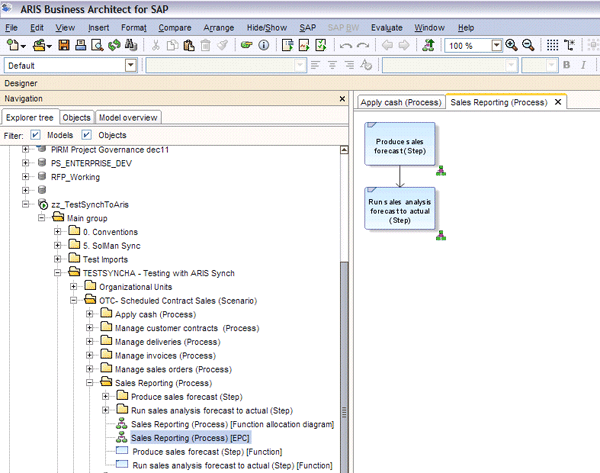Image resolution: width=600 pixels, height=473 pixels.
Task: Click the binoculars Find icon
Action: point(131,45)
